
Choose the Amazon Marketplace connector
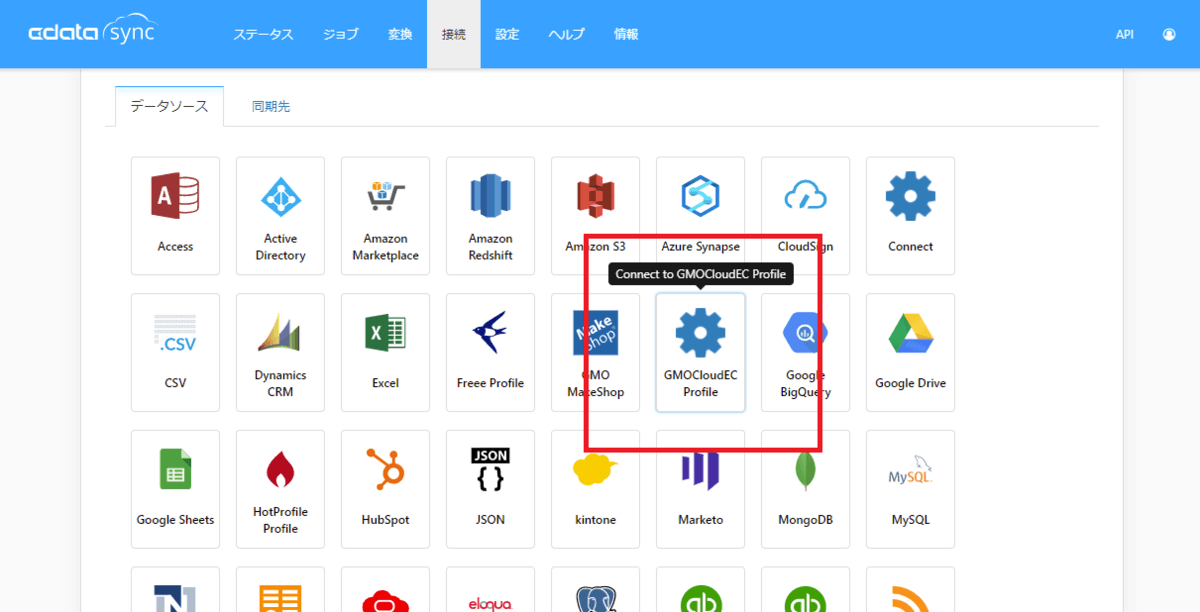(385, 216)
